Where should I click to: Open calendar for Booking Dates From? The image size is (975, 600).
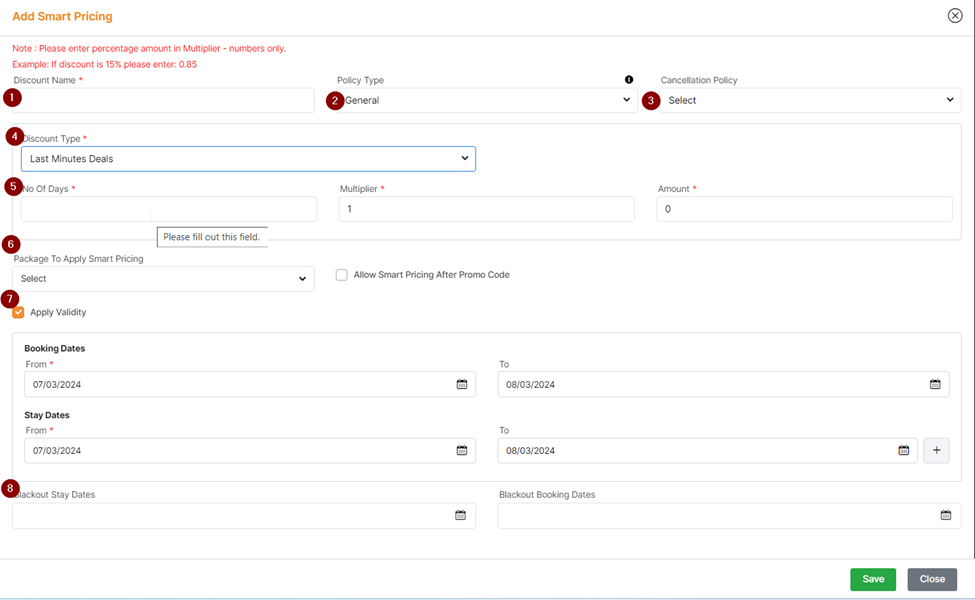[x=462, y=384]
